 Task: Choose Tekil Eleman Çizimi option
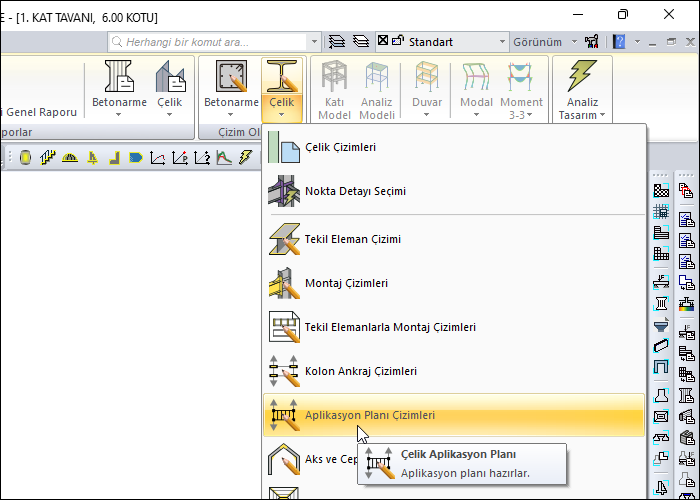[454, 239]
